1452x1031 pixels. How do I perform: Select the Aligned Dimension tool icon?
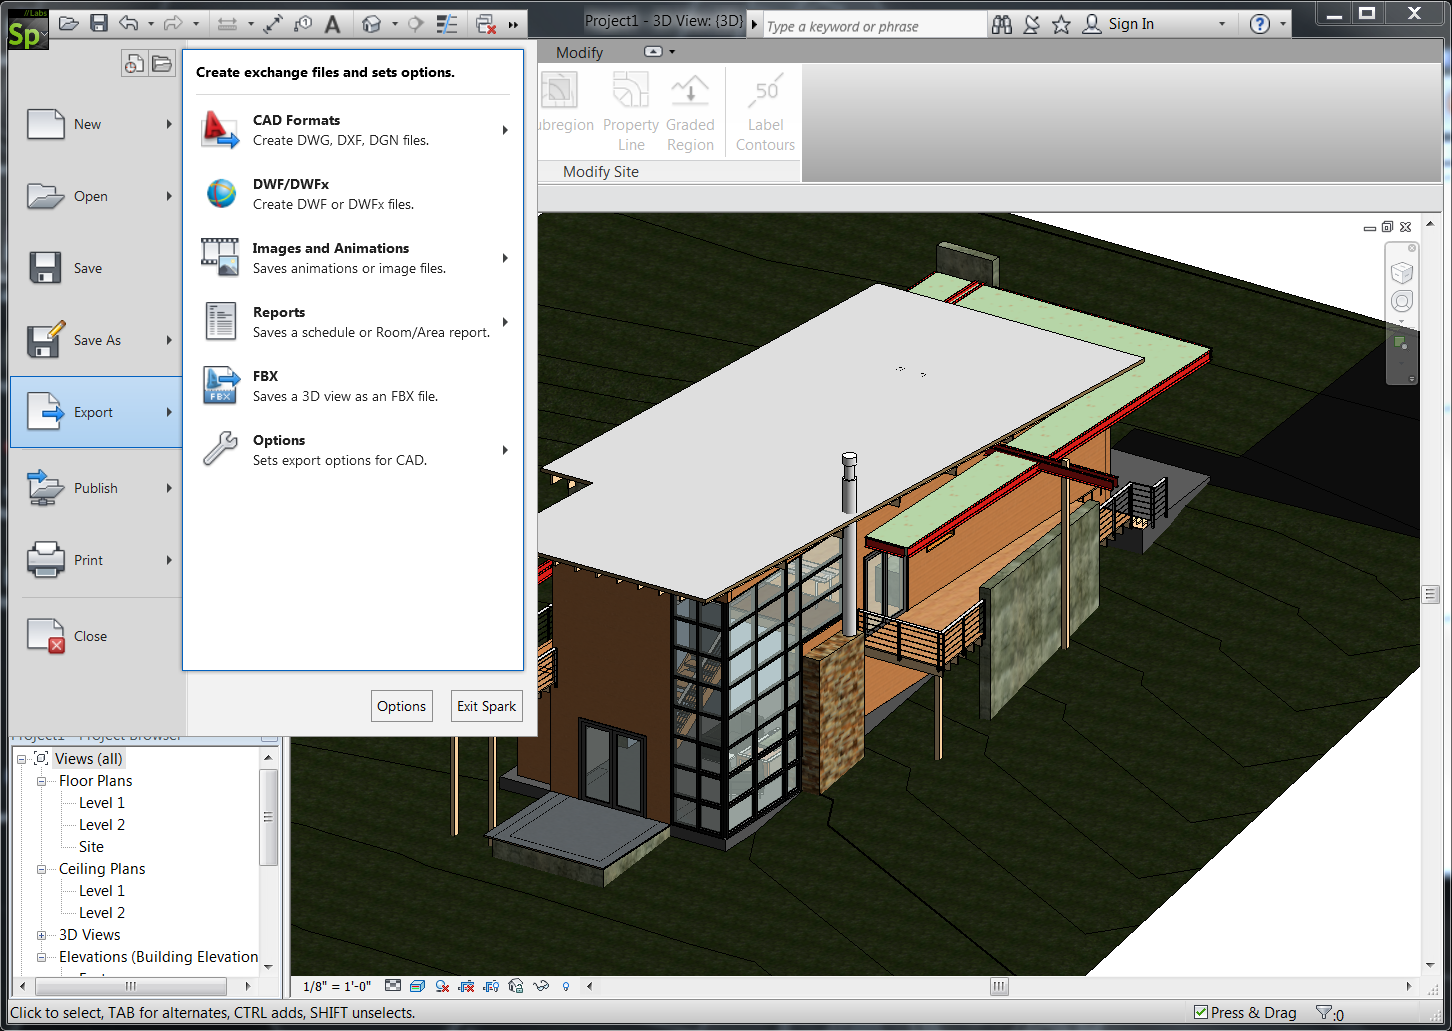pyautogui.click(x=272, y=23)
